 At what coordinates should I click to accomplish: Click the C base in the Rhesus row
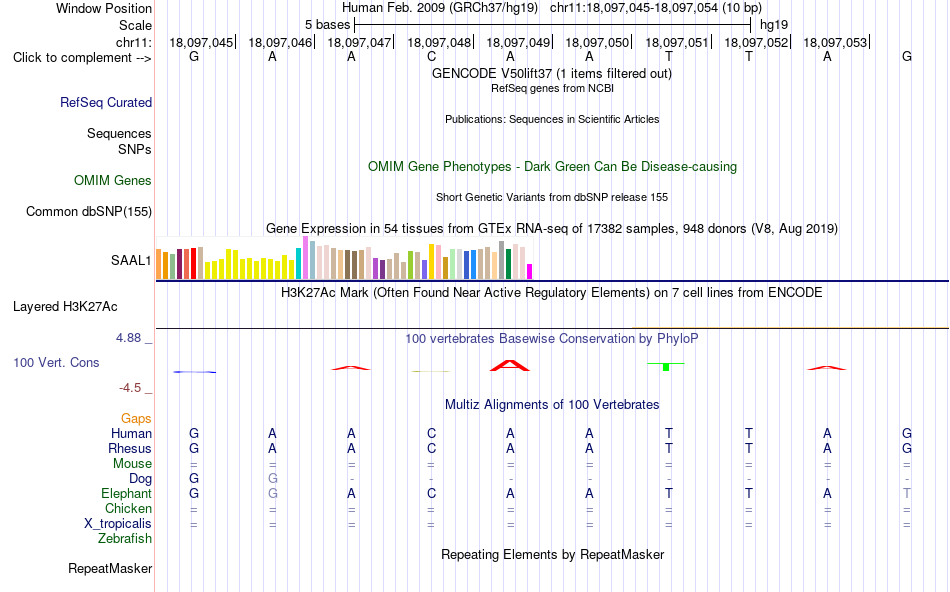(431, 449)
